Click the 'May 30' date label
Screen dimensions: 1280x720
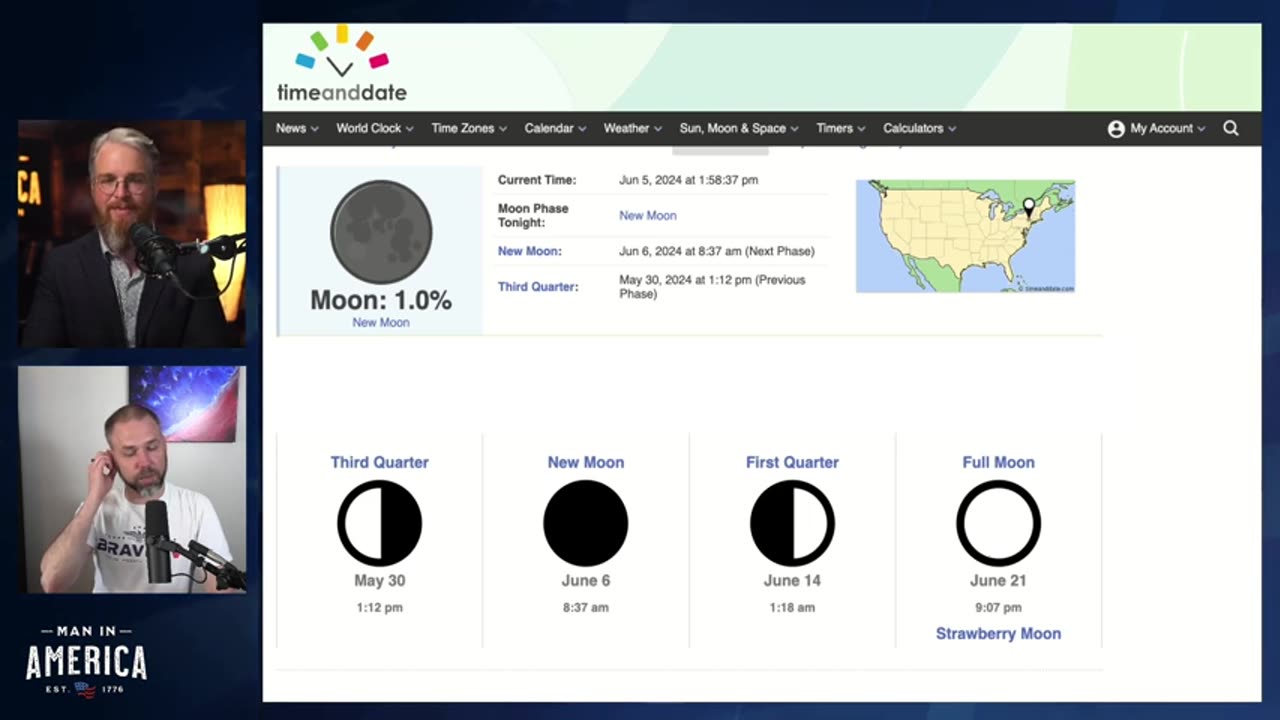[x=379, y=580]
